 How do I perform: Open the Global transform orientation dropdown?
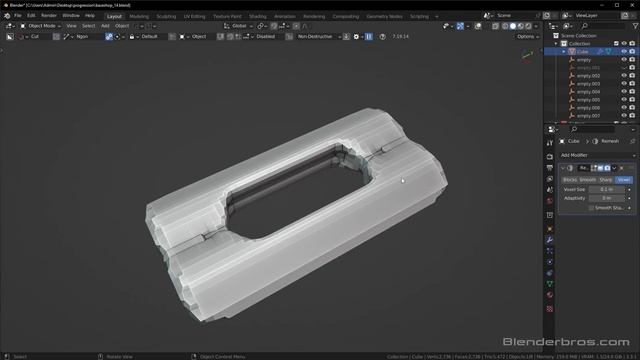click(238, 26)
